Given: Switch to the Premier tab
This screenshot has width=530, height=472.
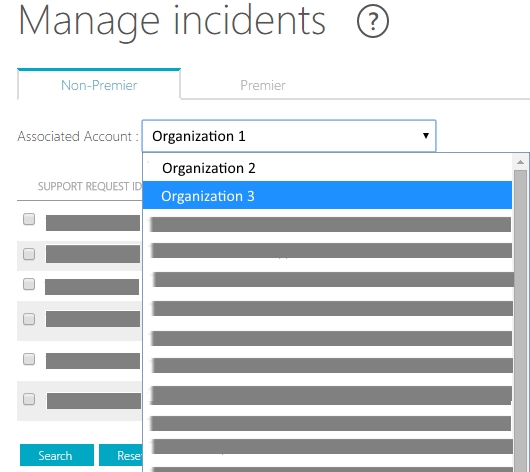Looking at the screenshot, I should tap(263, 85).
